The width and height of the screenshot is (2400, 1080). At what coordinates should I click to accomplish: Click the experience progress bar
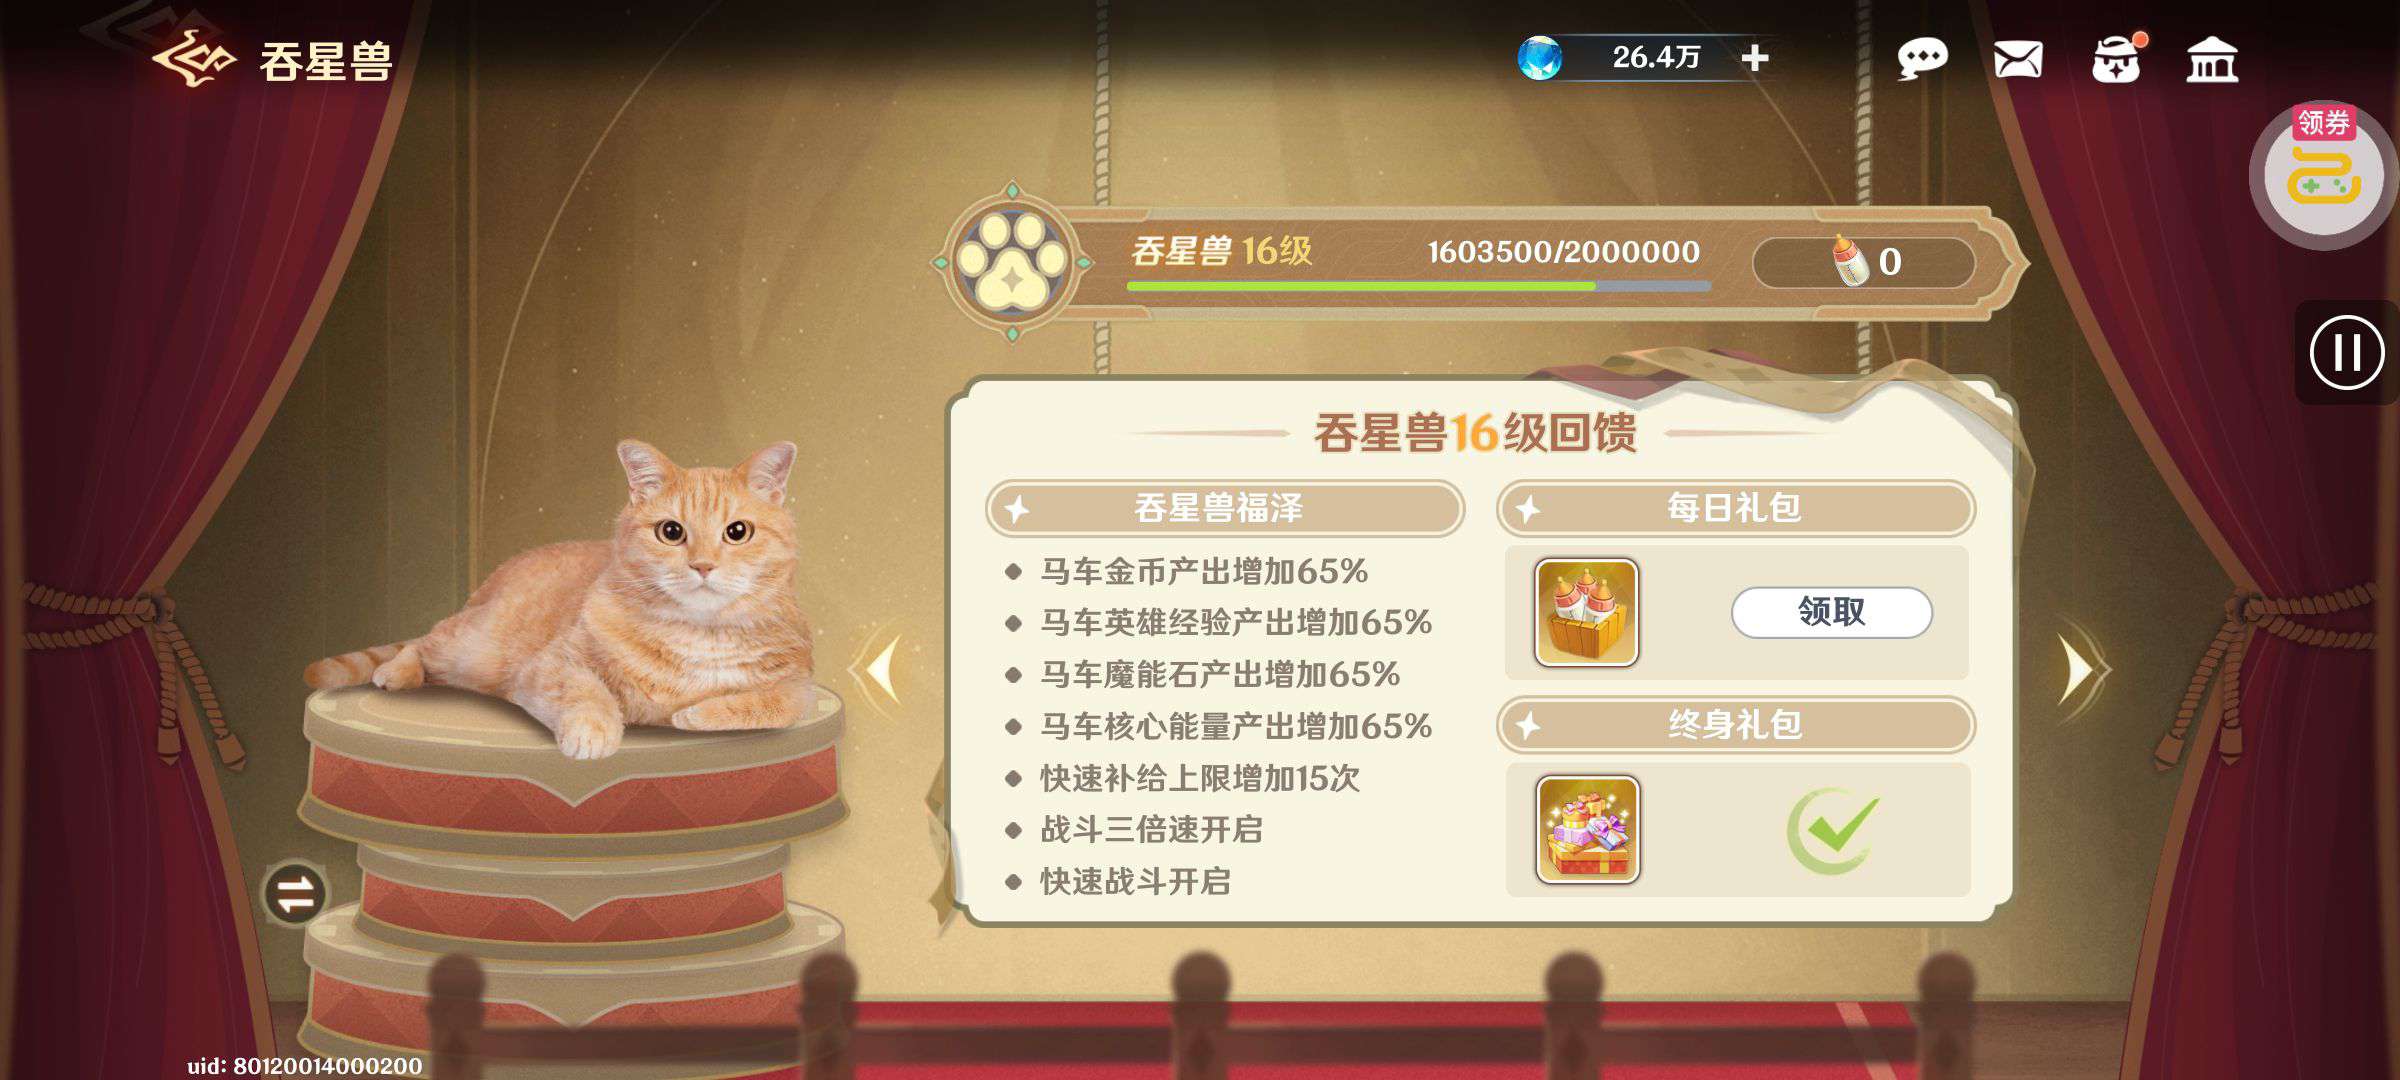pos(1418,286)
